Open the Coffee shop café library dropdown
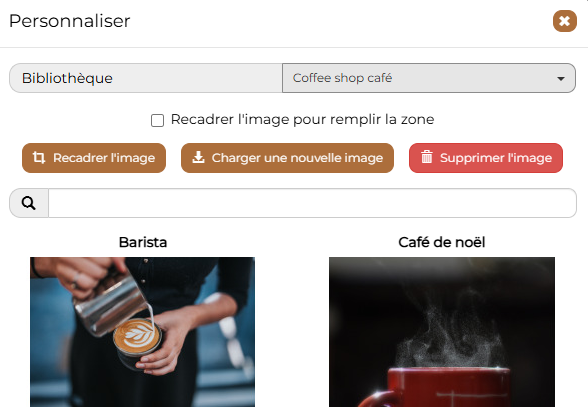This screenshot has height=414, width=588. pyautogui.click(x=429, y=78)
